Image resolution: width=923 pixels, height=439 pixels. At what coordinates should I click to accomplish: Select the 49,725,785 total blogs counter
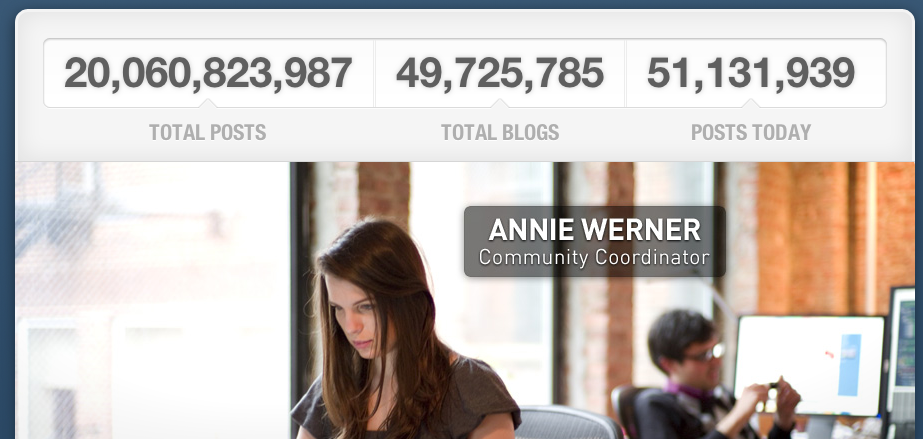pos(500,74)
